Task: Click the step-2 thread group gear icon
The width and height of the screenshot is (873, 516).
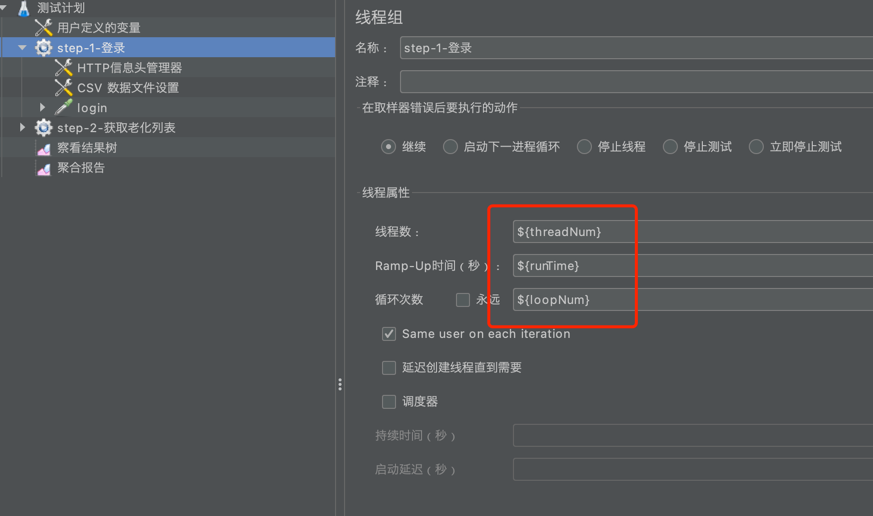Action: click(43, 128)
